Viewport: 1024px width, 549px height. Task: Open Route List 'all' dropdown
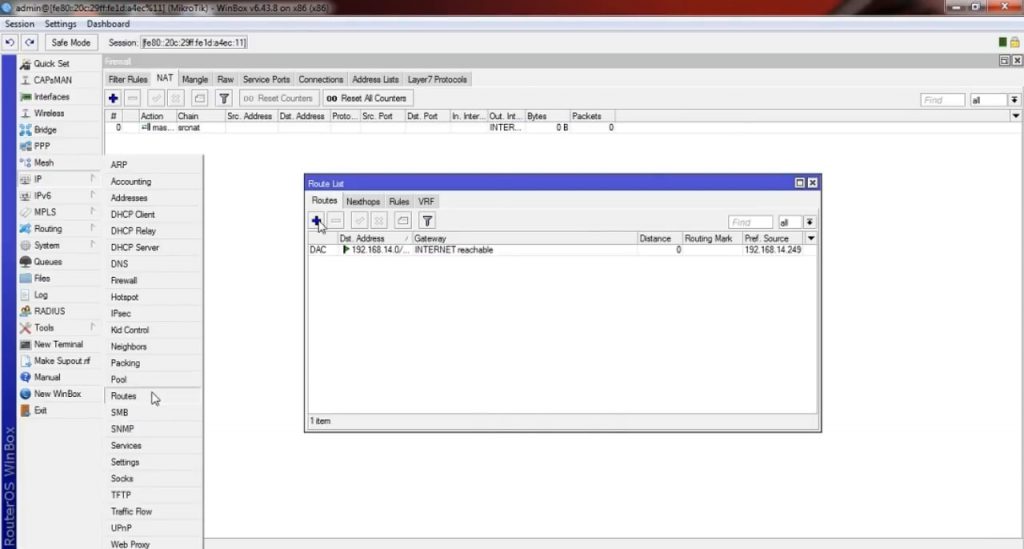809,223
